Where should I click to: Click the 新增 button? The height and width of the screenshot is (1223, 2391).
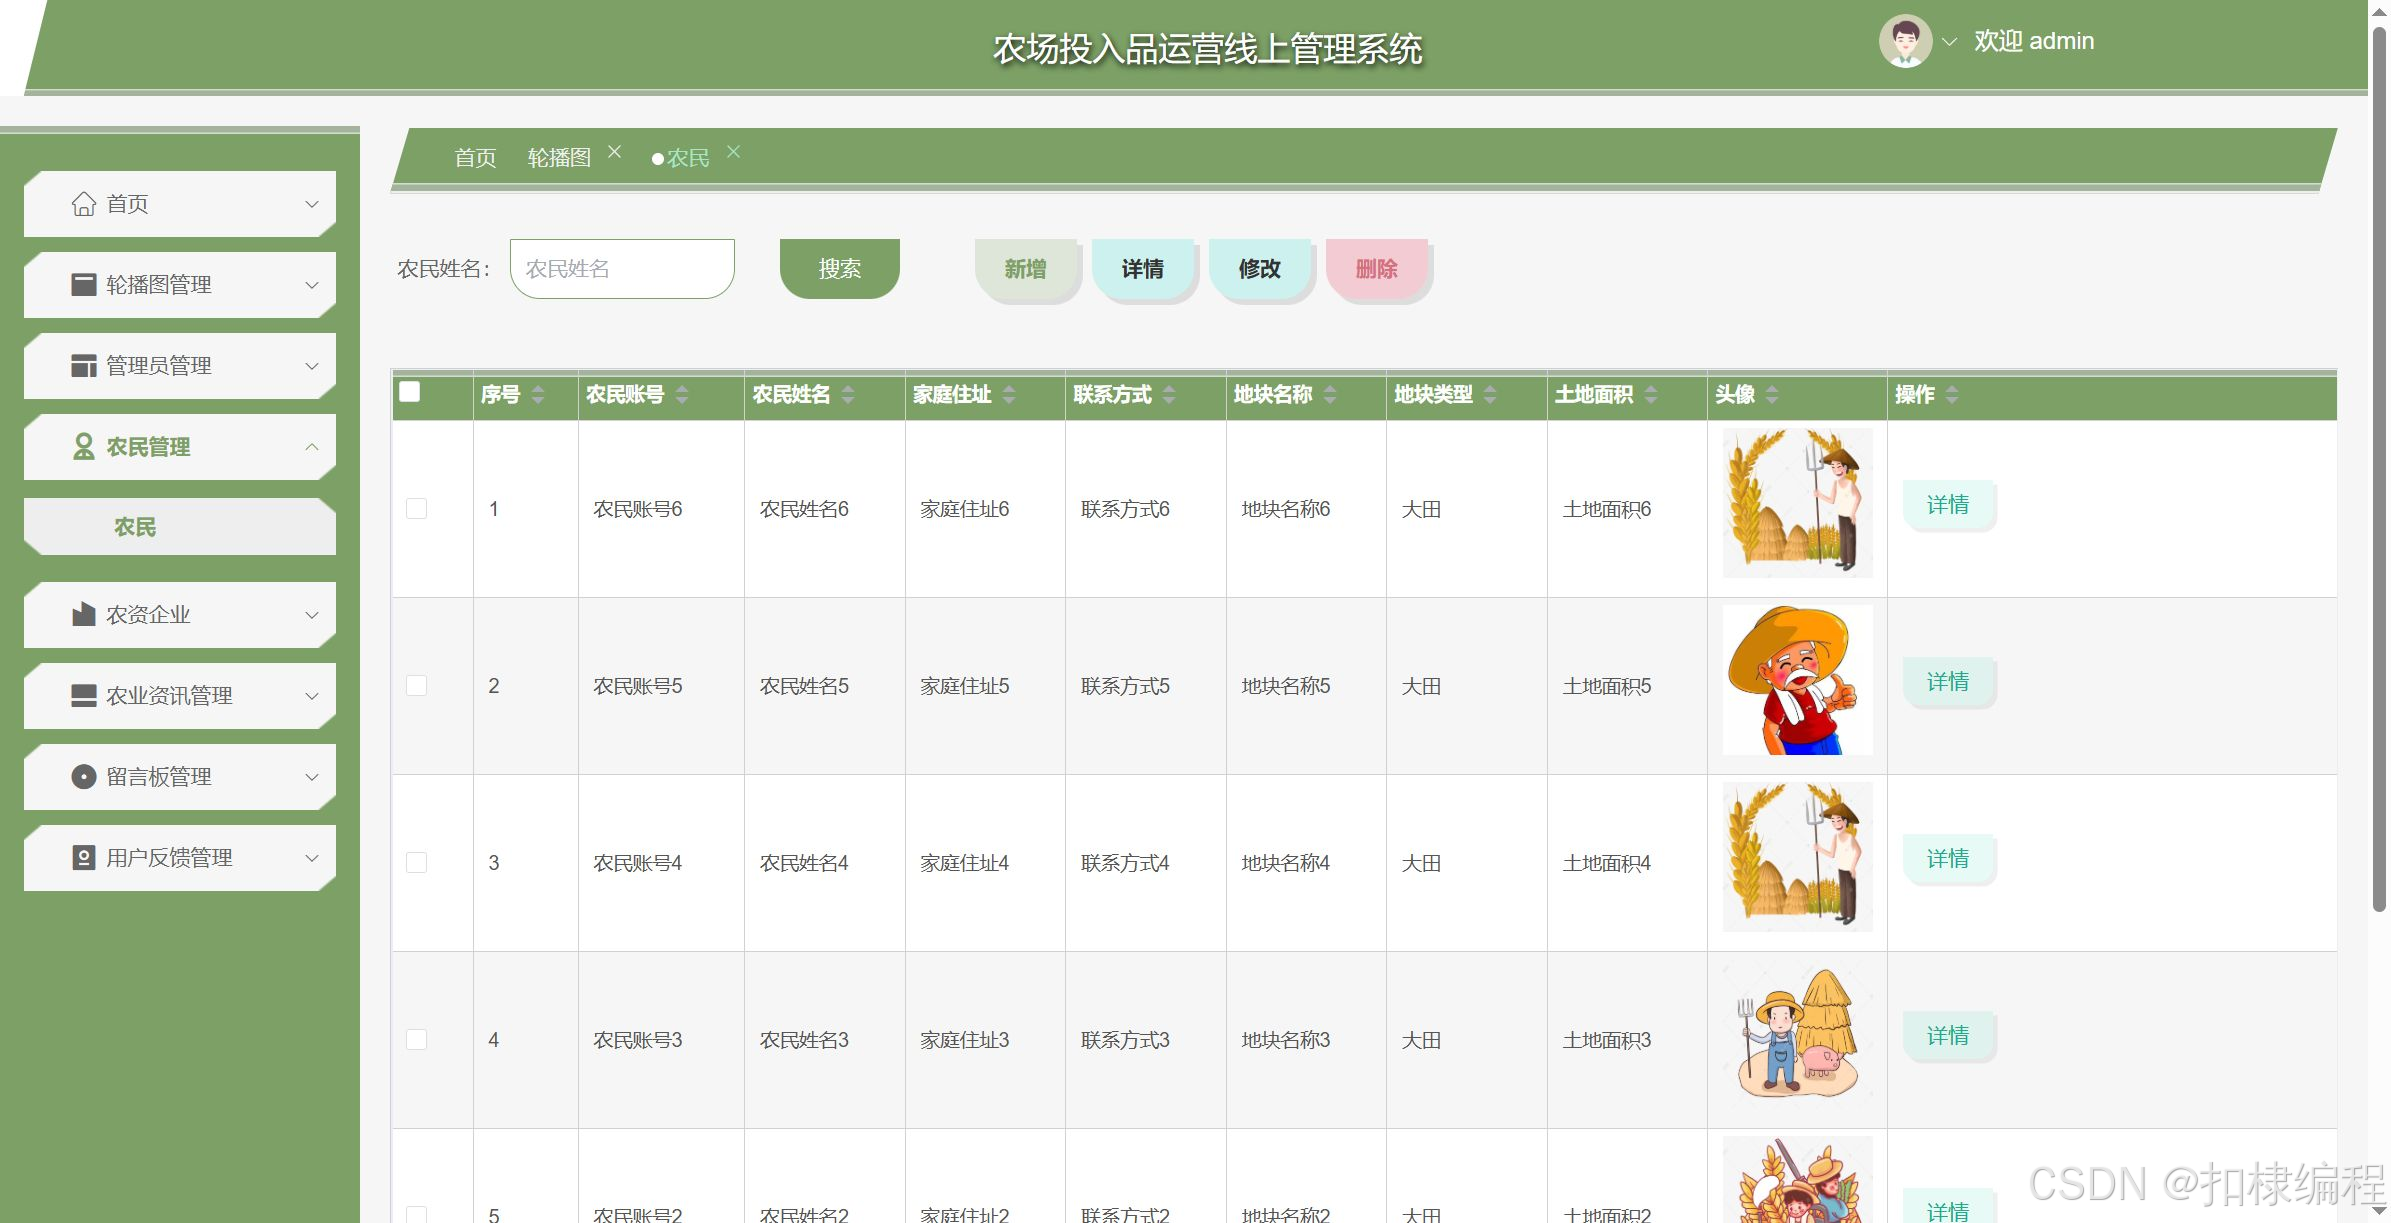1026,269
